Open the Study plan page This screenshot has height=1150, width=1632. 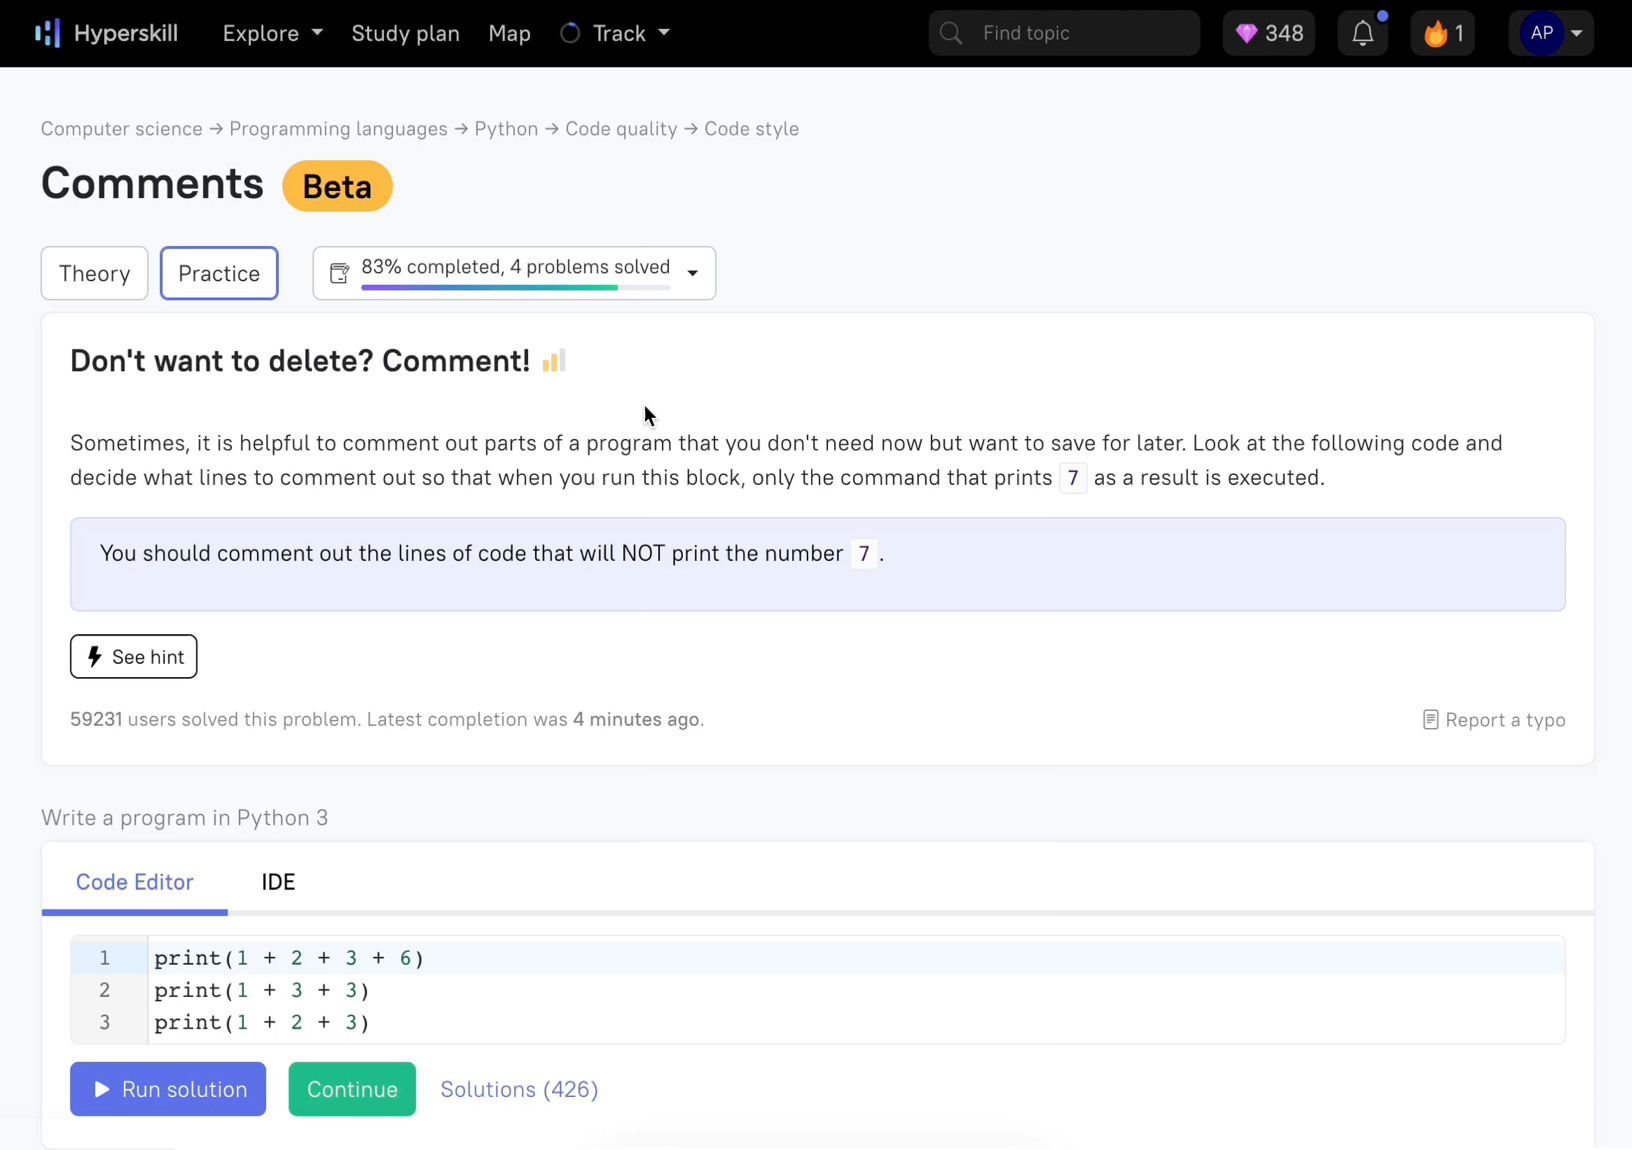[x=405, y=33]
